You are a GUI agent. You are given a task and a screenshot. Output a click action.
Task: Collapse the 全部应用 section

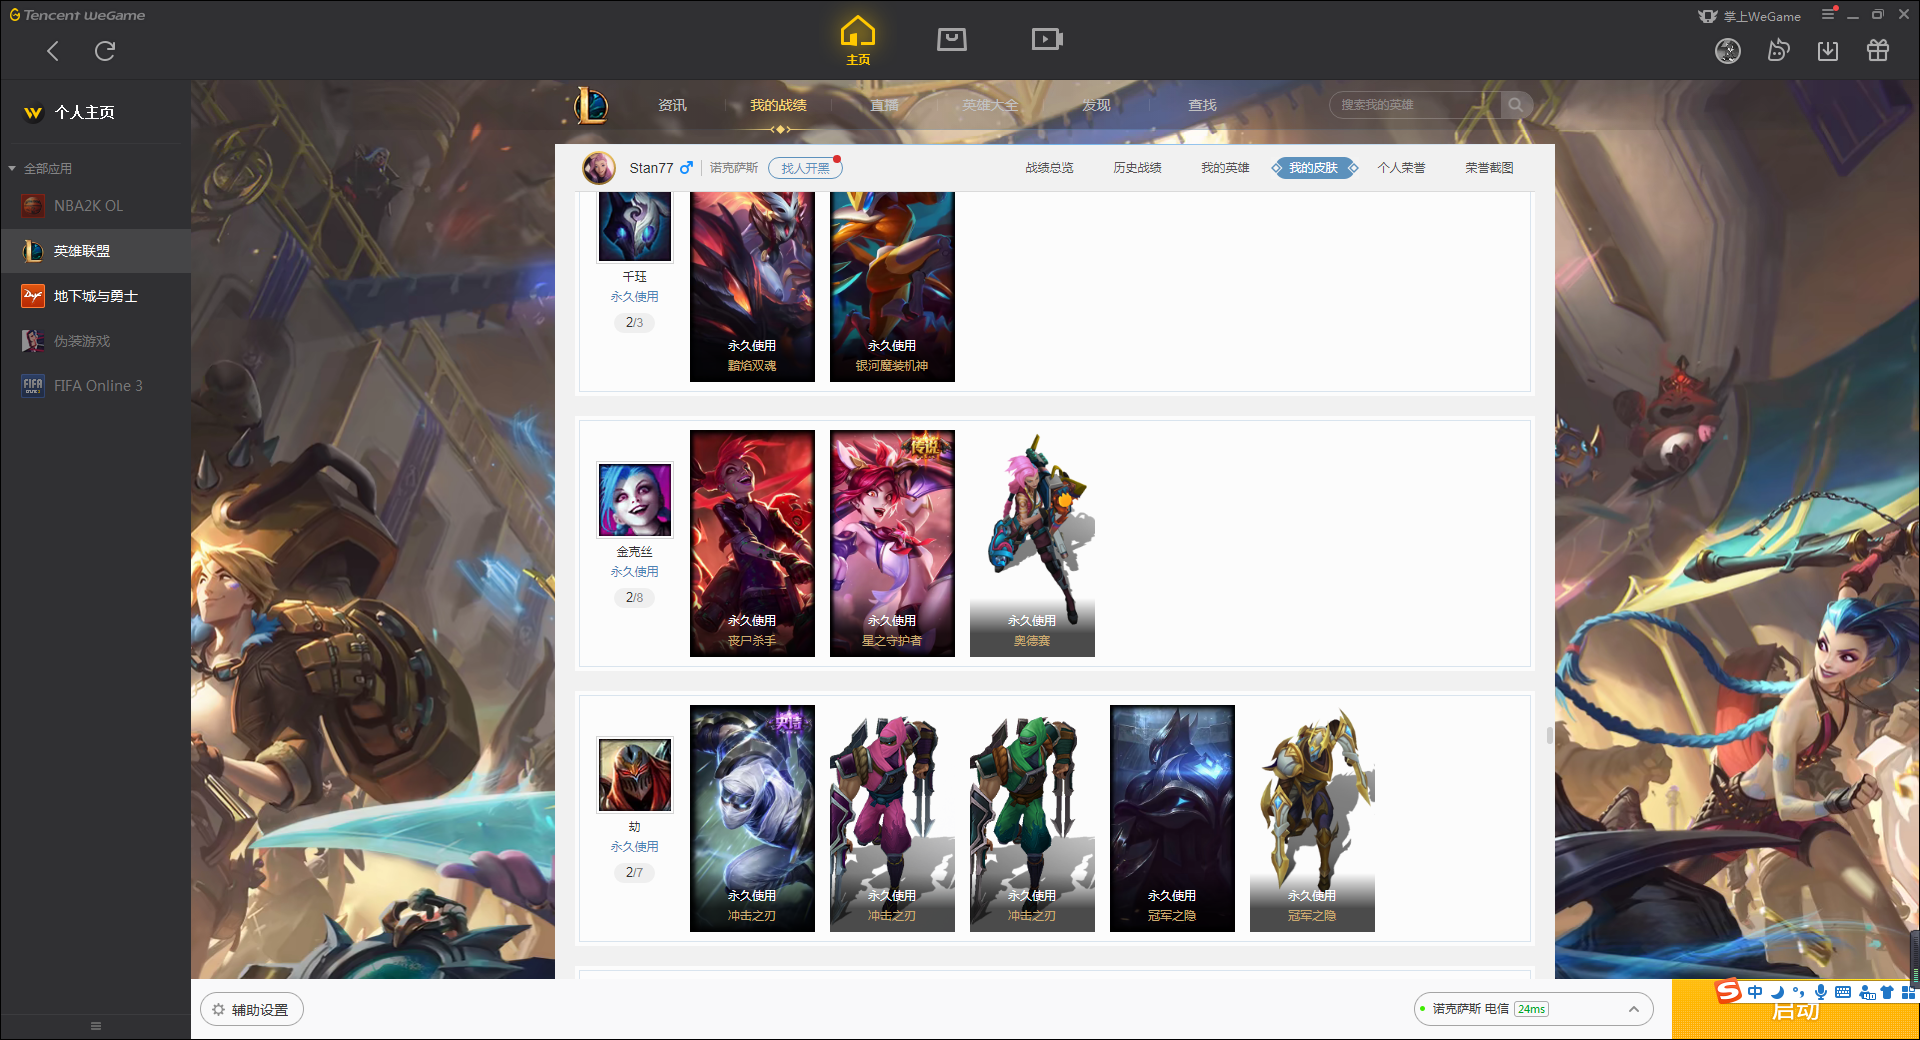click(x=40, y=168)
